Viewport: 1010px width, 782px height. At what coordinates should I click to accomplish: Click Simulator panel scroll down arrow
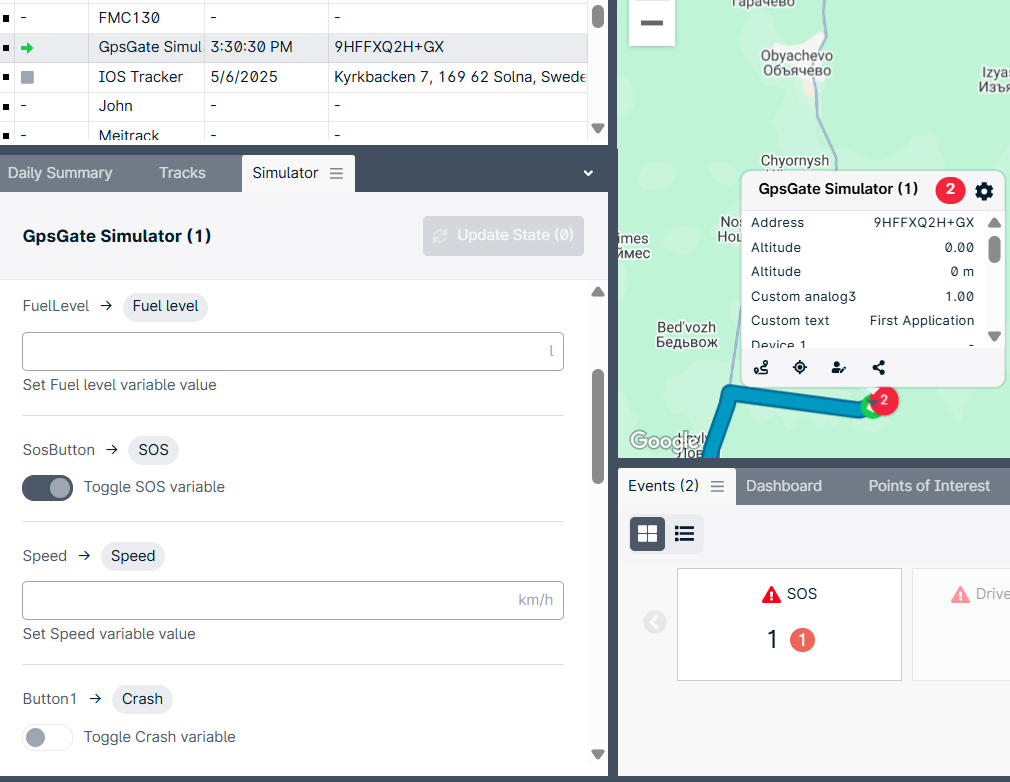(x=598, y=754)
